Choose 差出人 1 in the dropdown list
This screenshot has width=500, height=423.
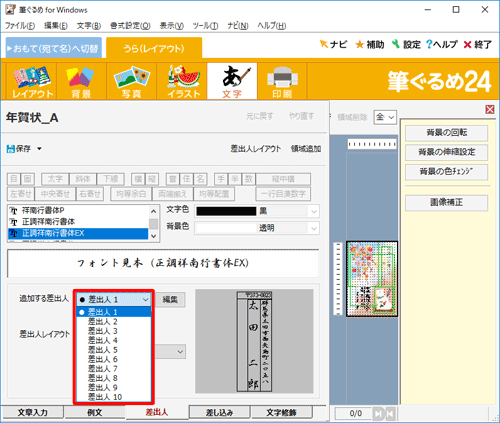(114, 312)
